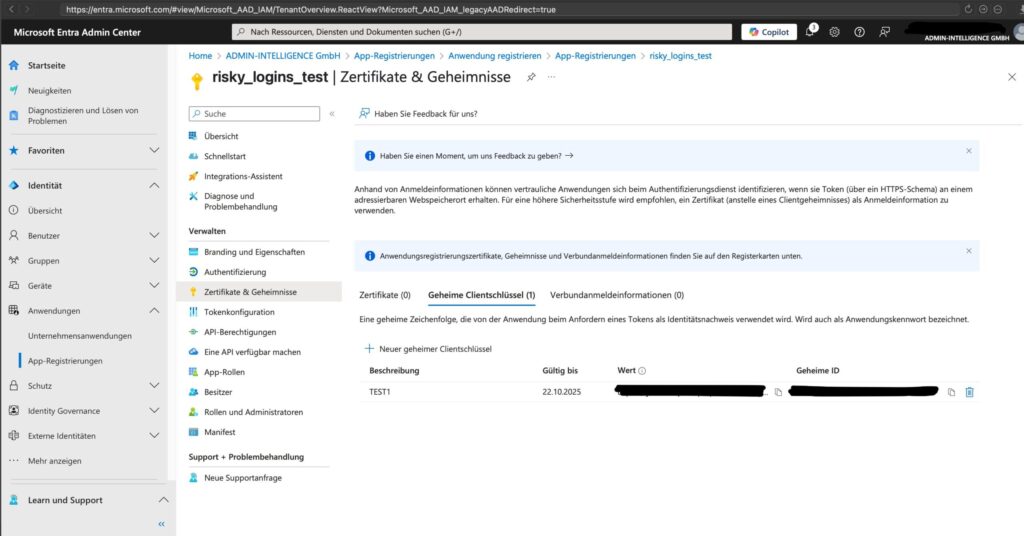Viewport: 1024px width, 536px height.
Task: Click the Wert column info icon
Action: pyautogui.click(x=642, y=371)
